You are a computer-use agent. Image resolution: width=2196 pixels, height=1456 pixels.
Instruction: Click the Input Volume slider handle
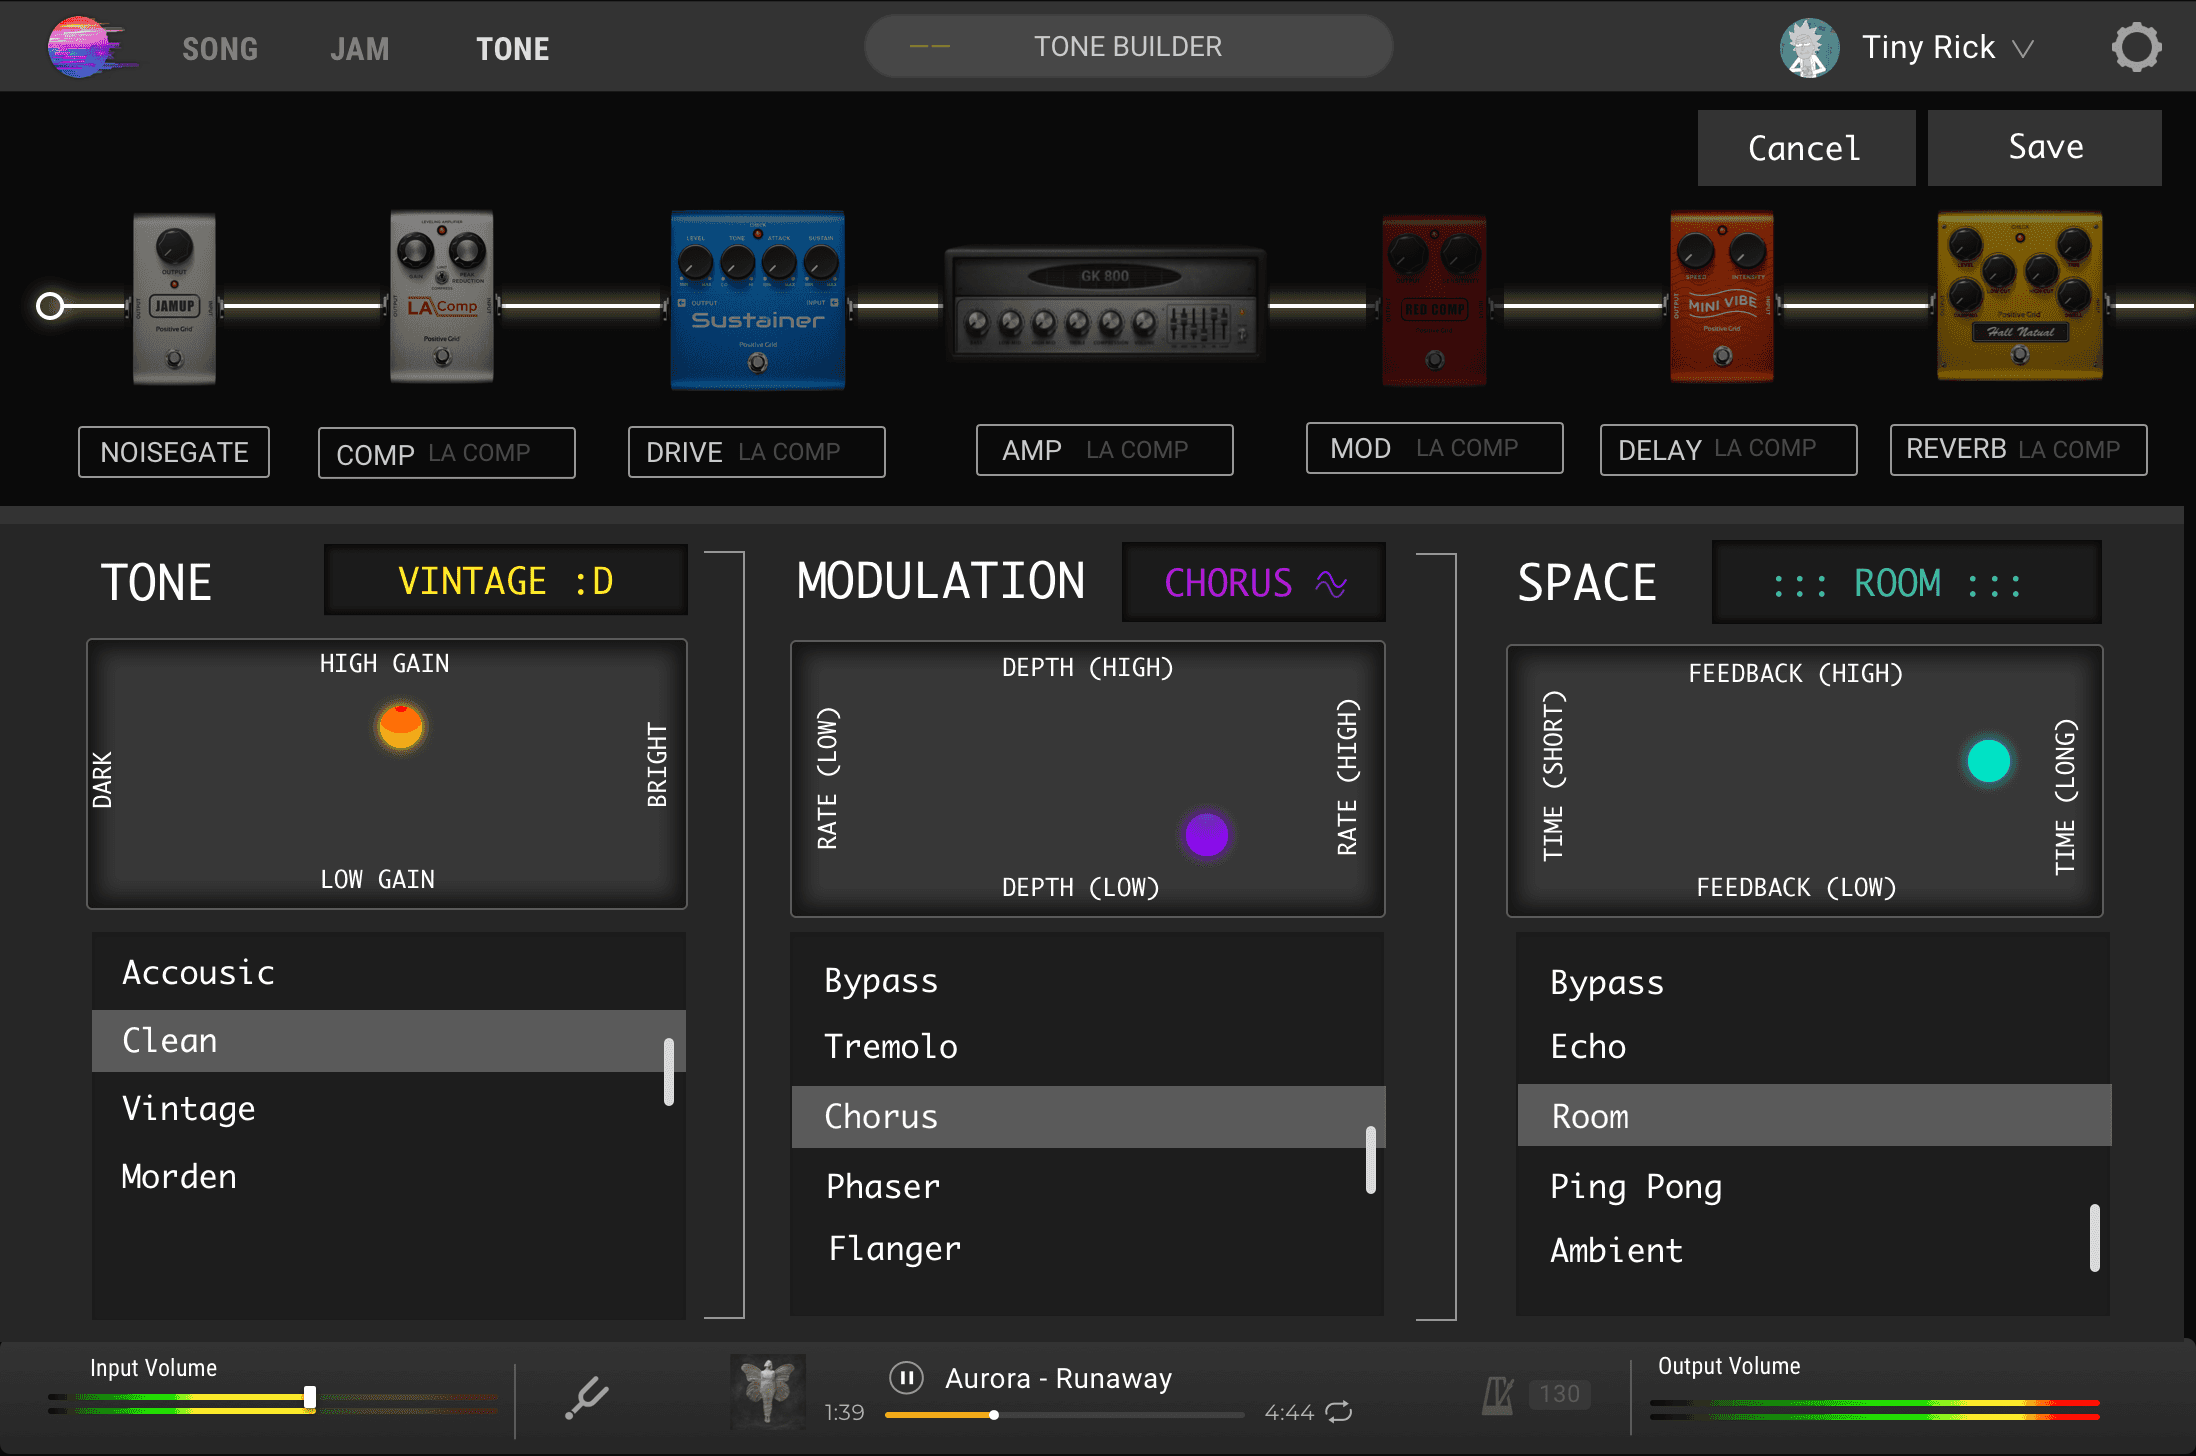point(310,1398)
